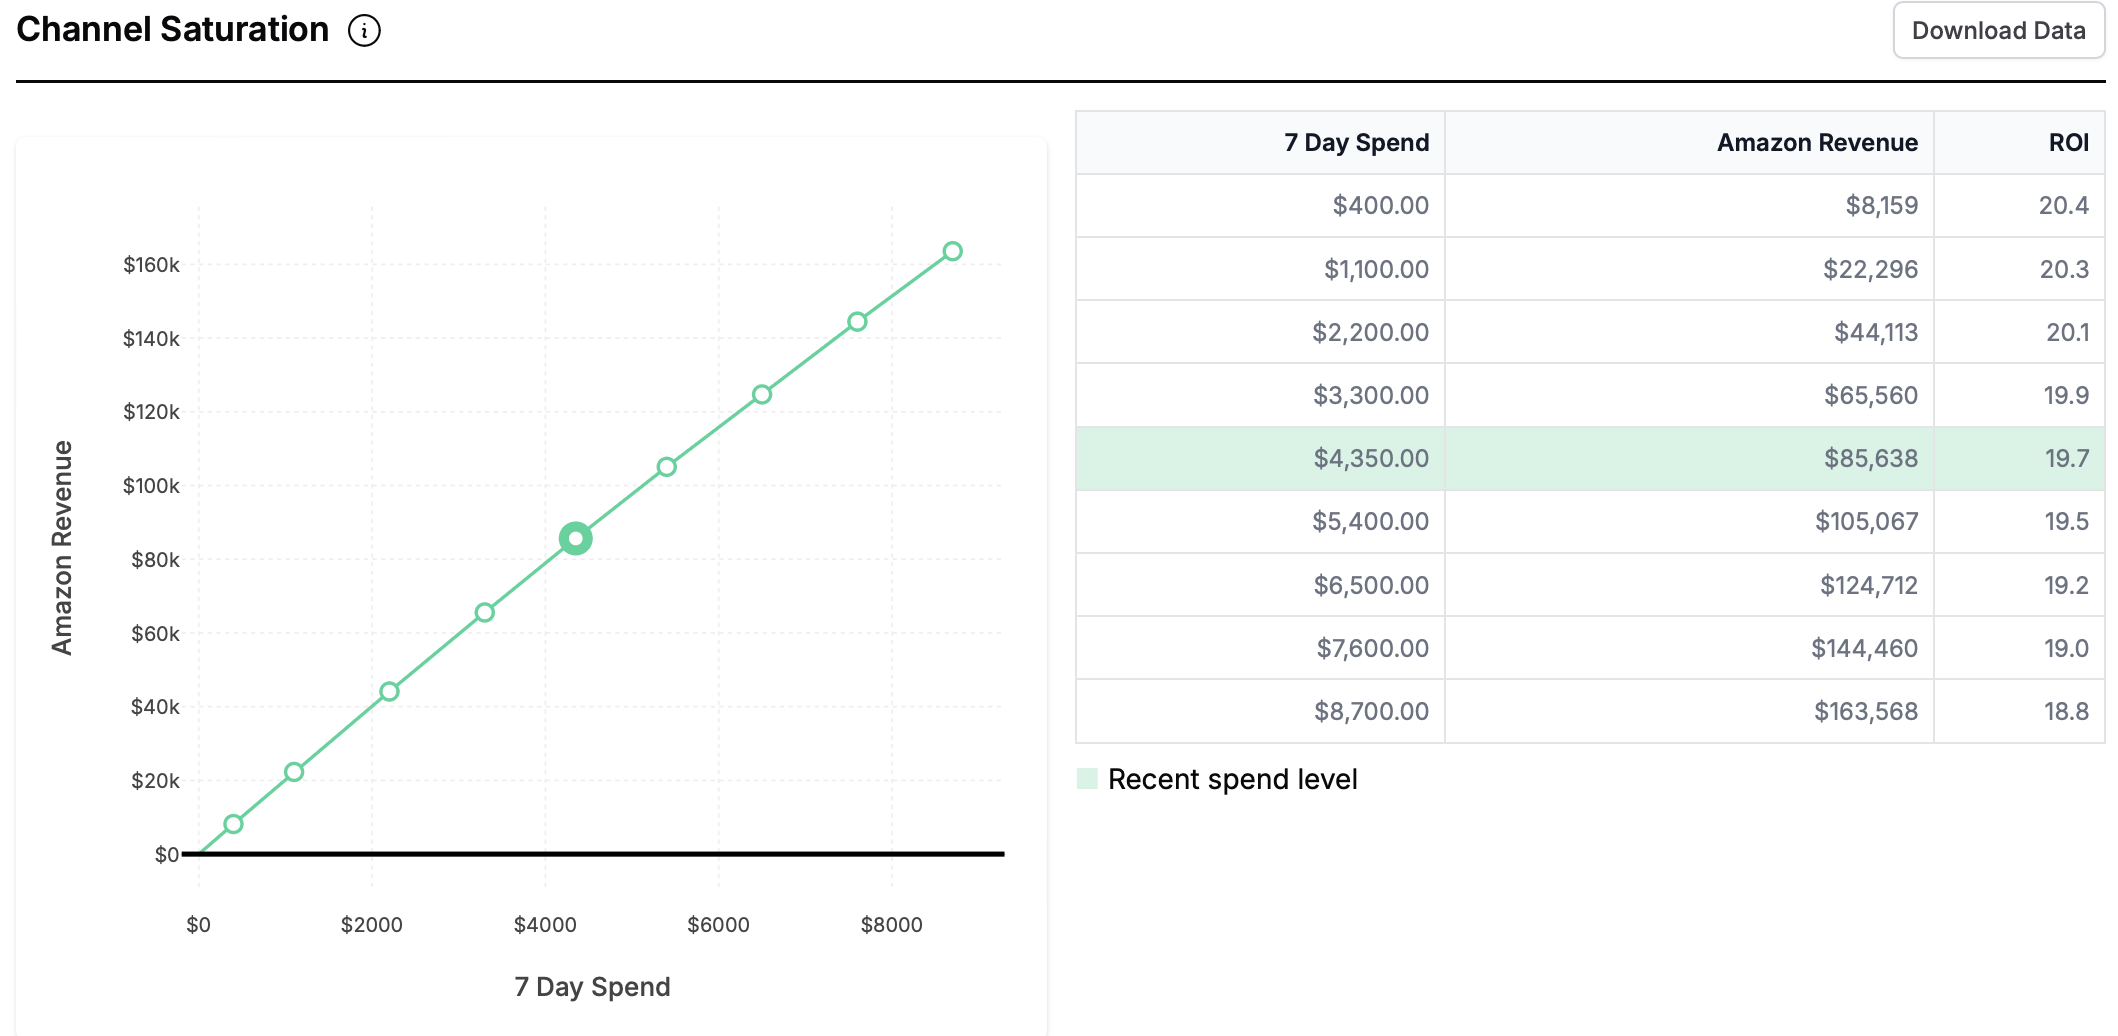The image size is (2118, 1036).
Task: Click the Amazon Revenue column header
Action: (1817, 143)
